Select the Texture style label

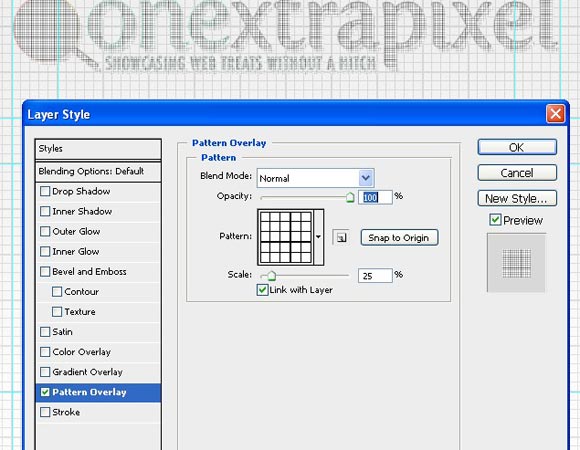point(80,312)
